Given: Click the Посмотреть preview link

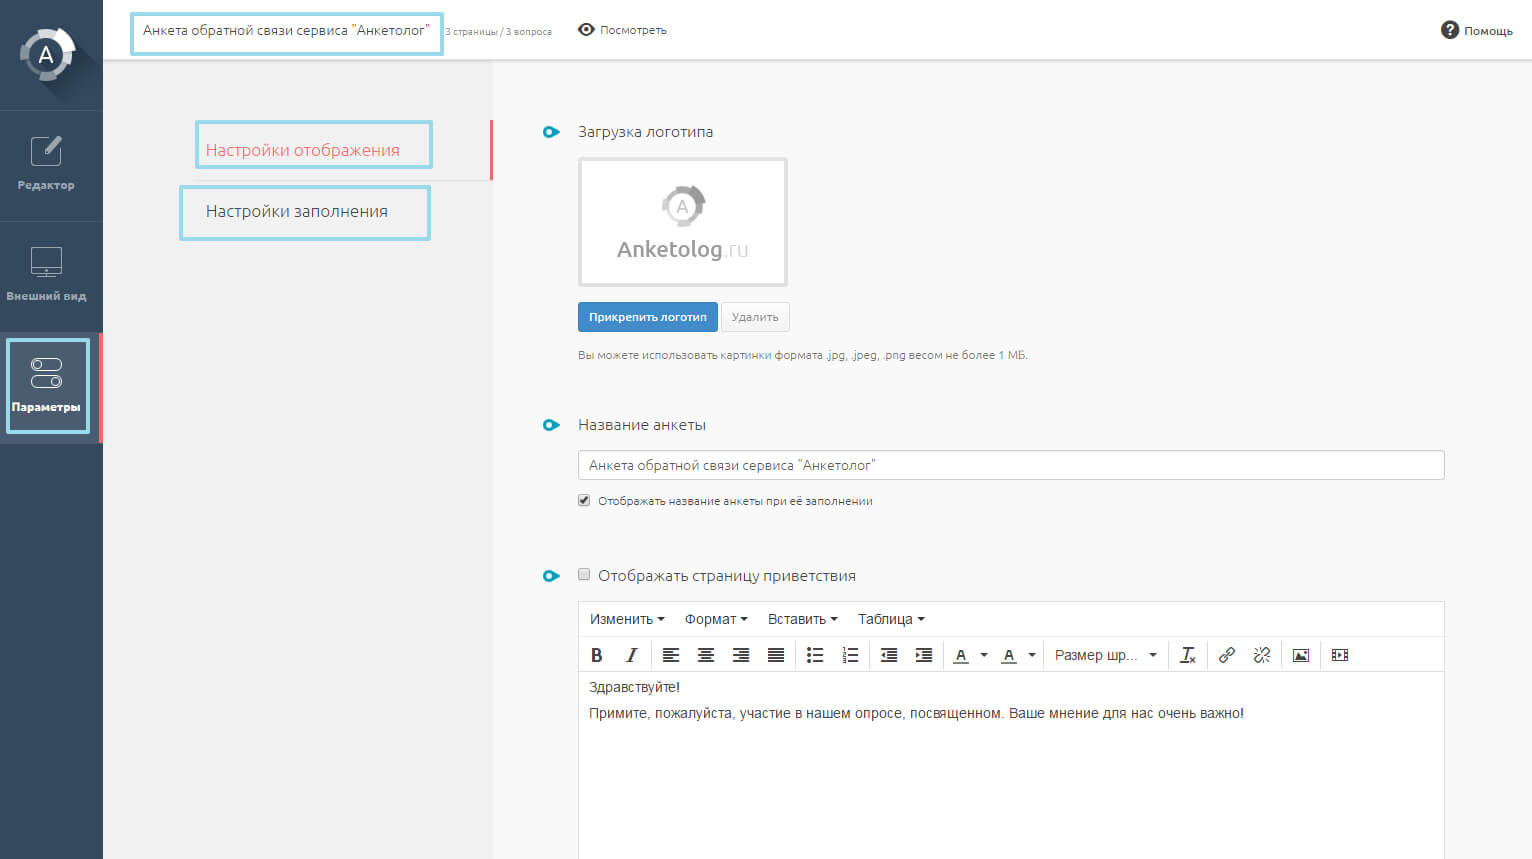Looking at the screenshot, I should (x=633, y=30).
